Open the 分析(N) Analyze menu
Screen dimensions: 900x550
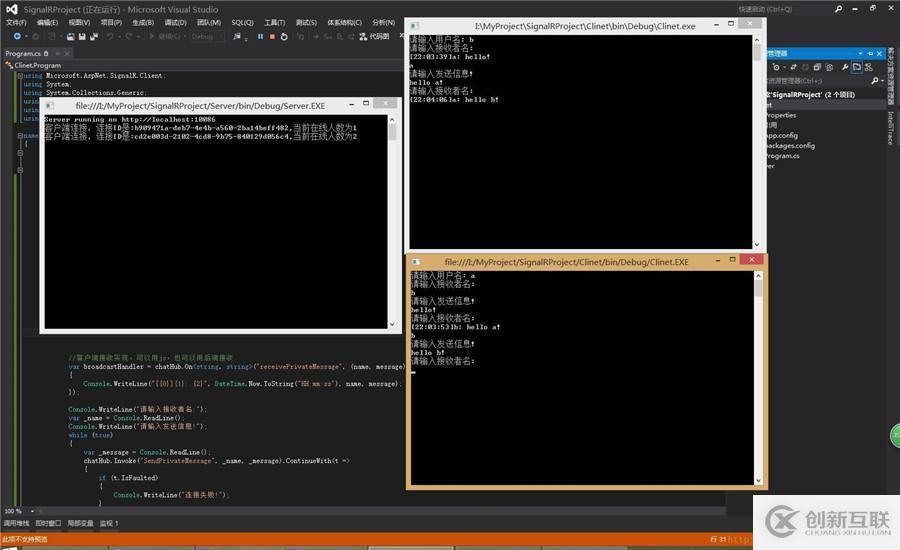pyautogui.click(x=383, y=22)
